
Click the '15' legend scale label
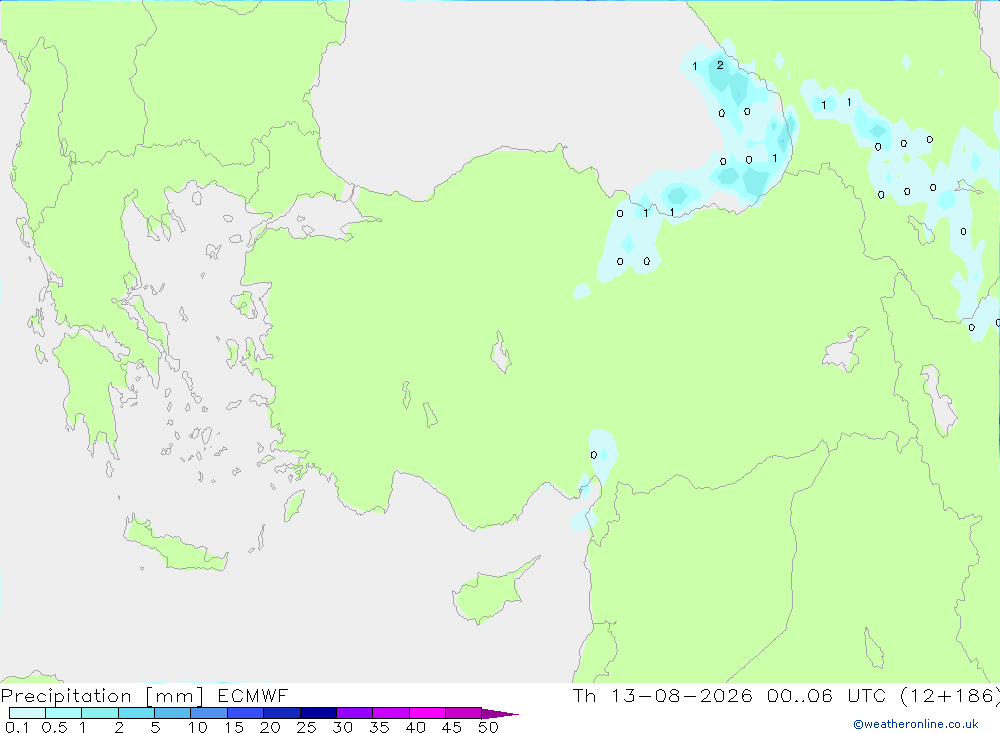[x=234, y=727]
